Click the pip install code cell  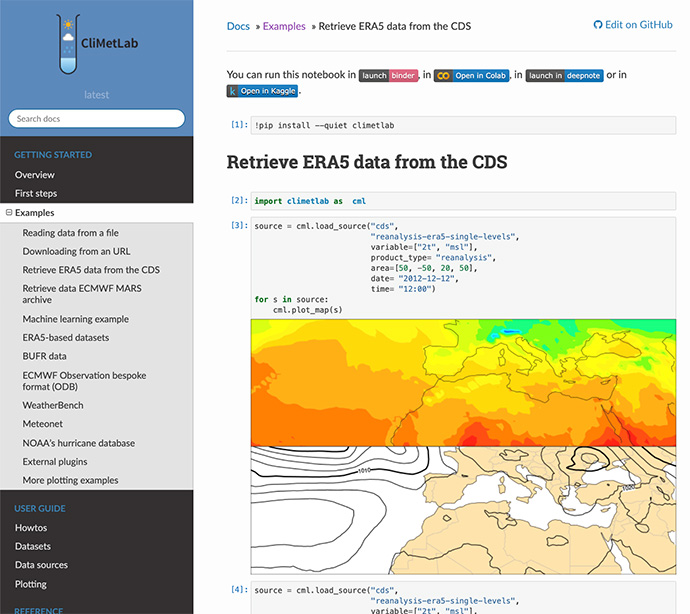[463, 125]
